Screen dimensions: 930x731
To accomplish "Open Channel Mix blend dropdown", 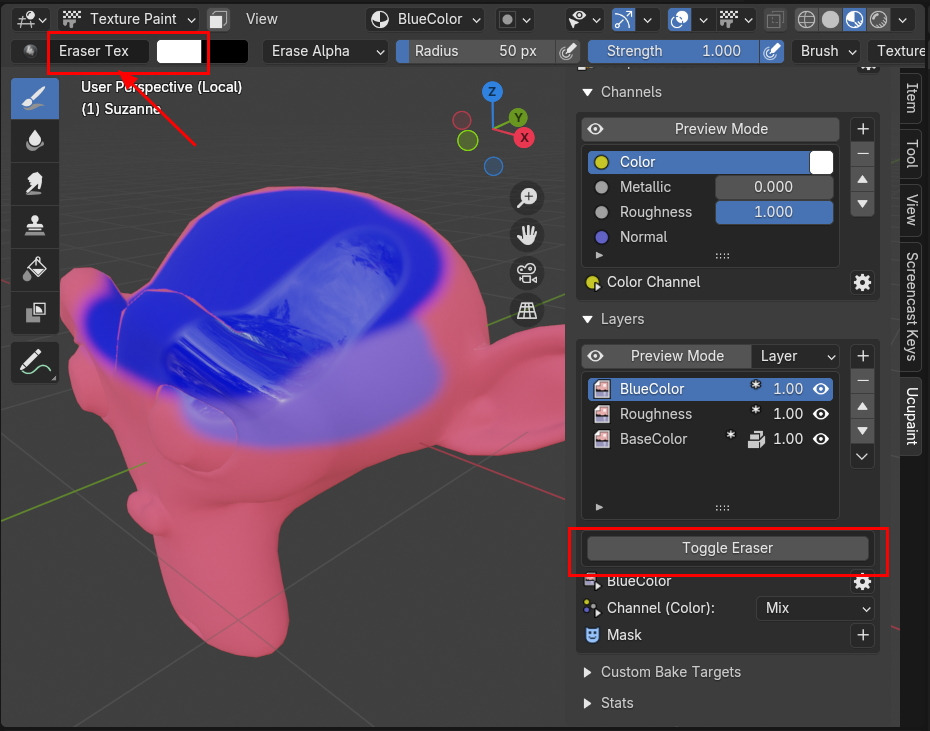I will pyautogui.click(x=815, y=608).
